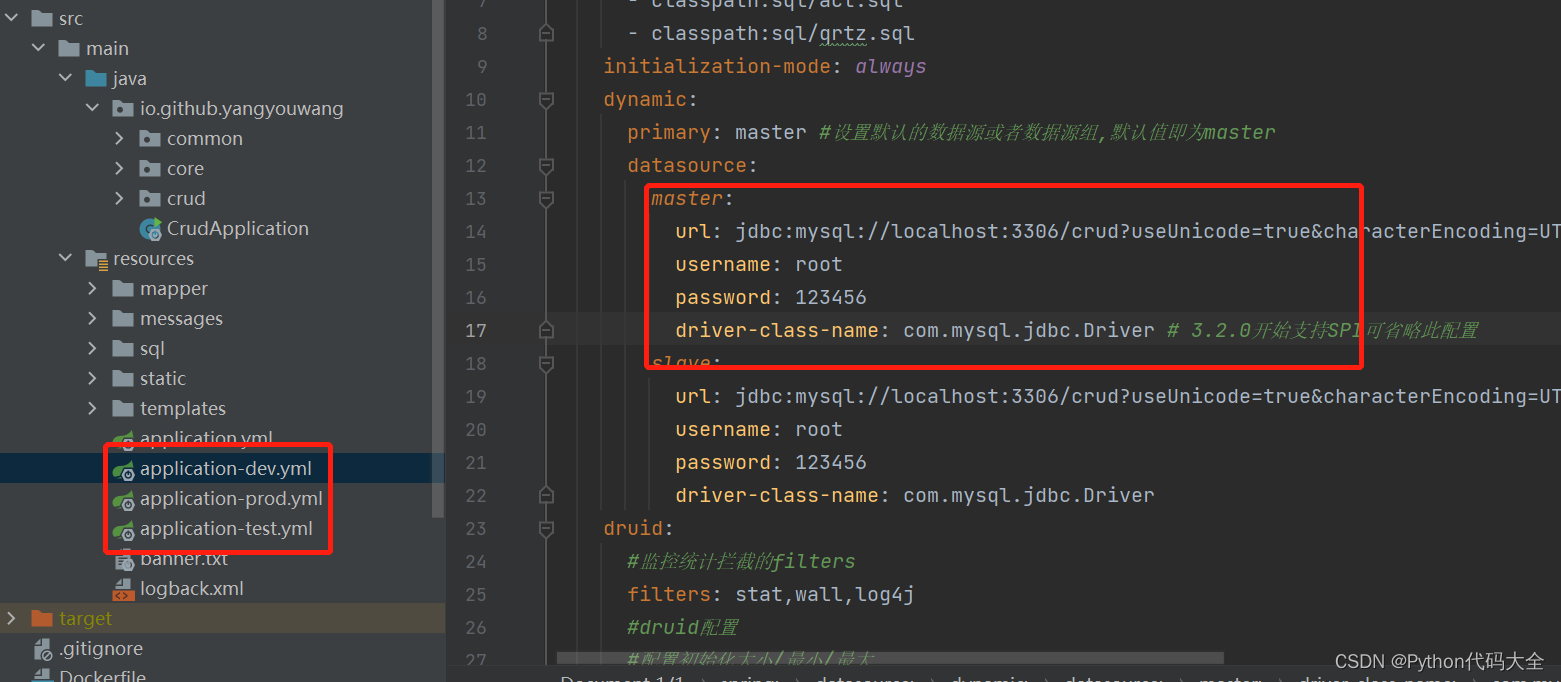Click the CrudApplication Spring Boot run icon
Viewport: 1561px width, 682px height.
click(x=152, y=228)
